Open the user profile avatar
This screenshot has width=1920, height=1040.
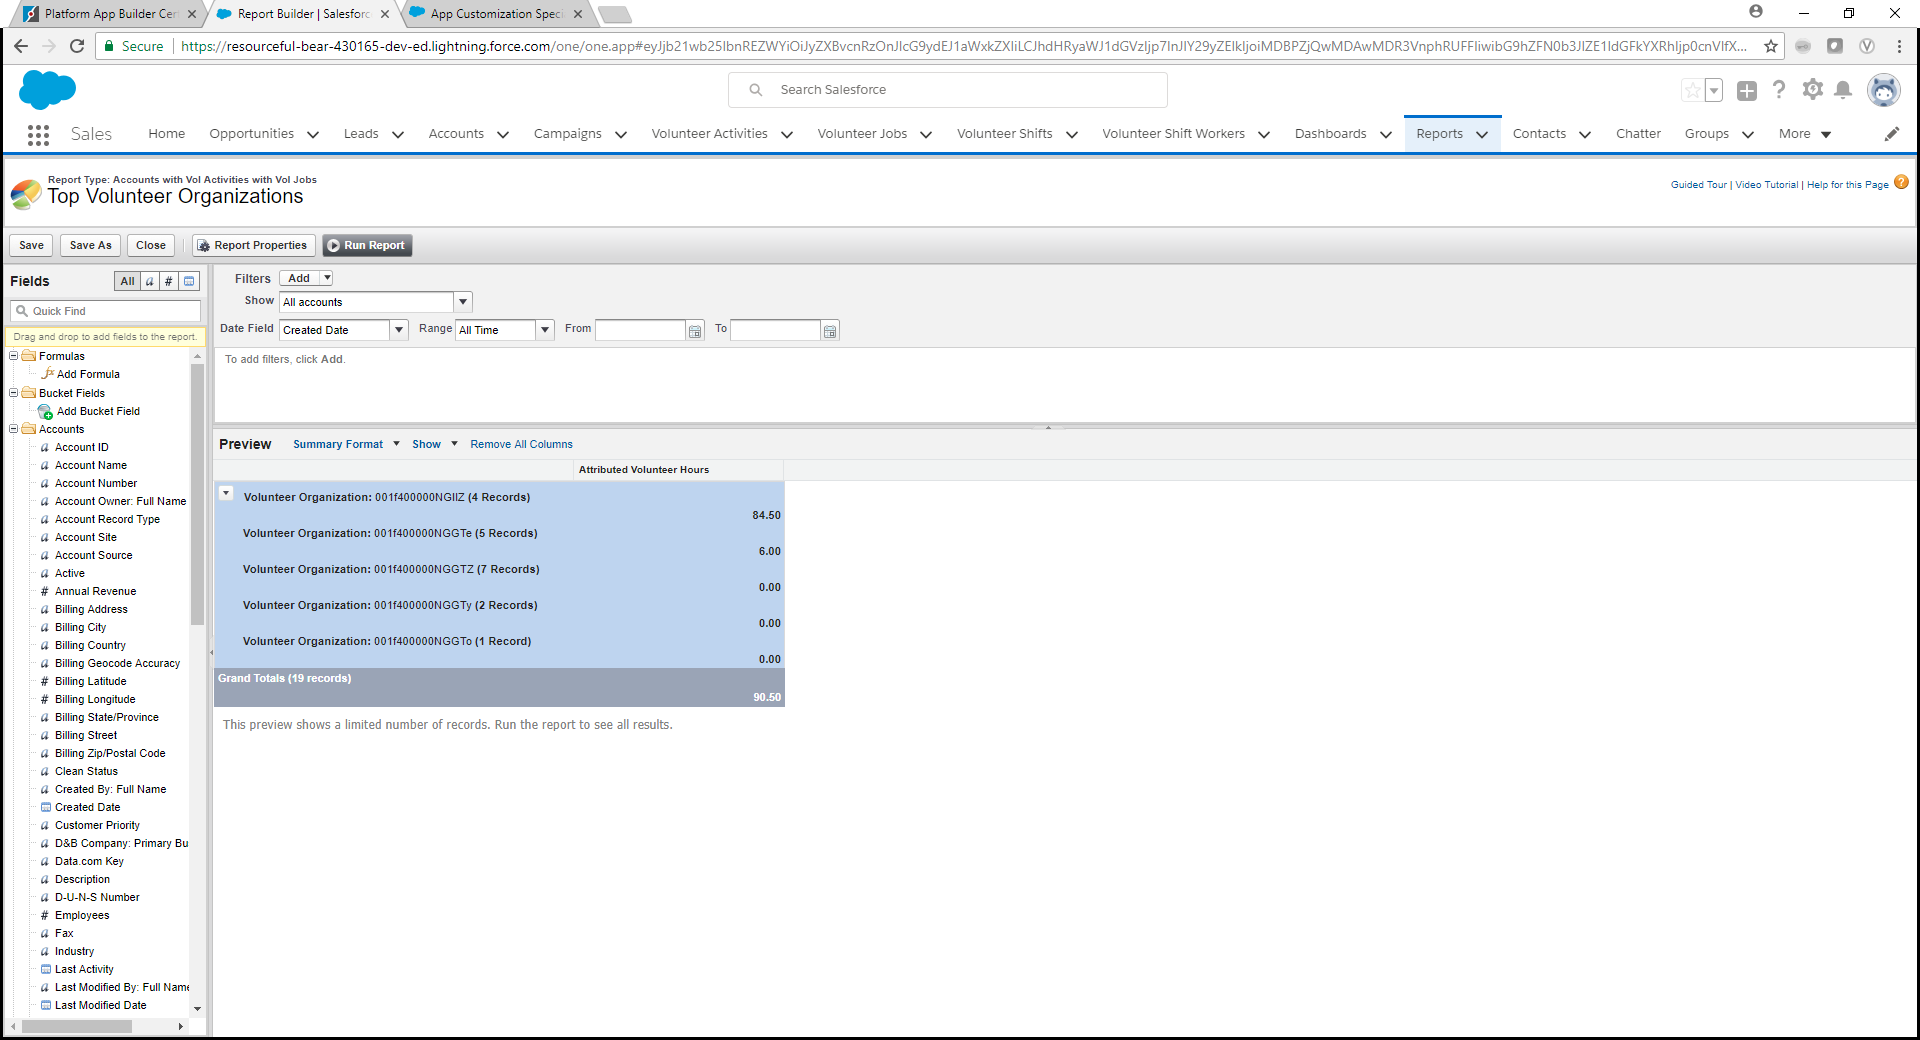(x=1884, y=90)
